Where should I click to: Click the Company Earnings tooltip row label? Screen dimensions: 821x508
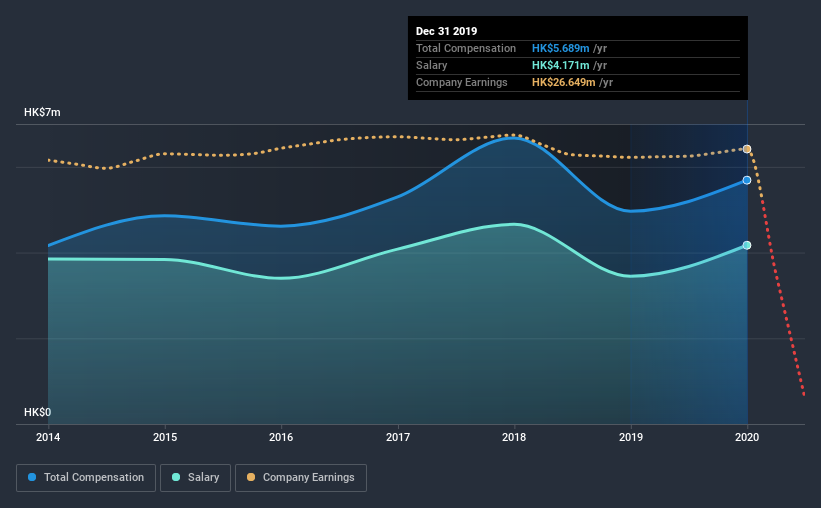462,82
